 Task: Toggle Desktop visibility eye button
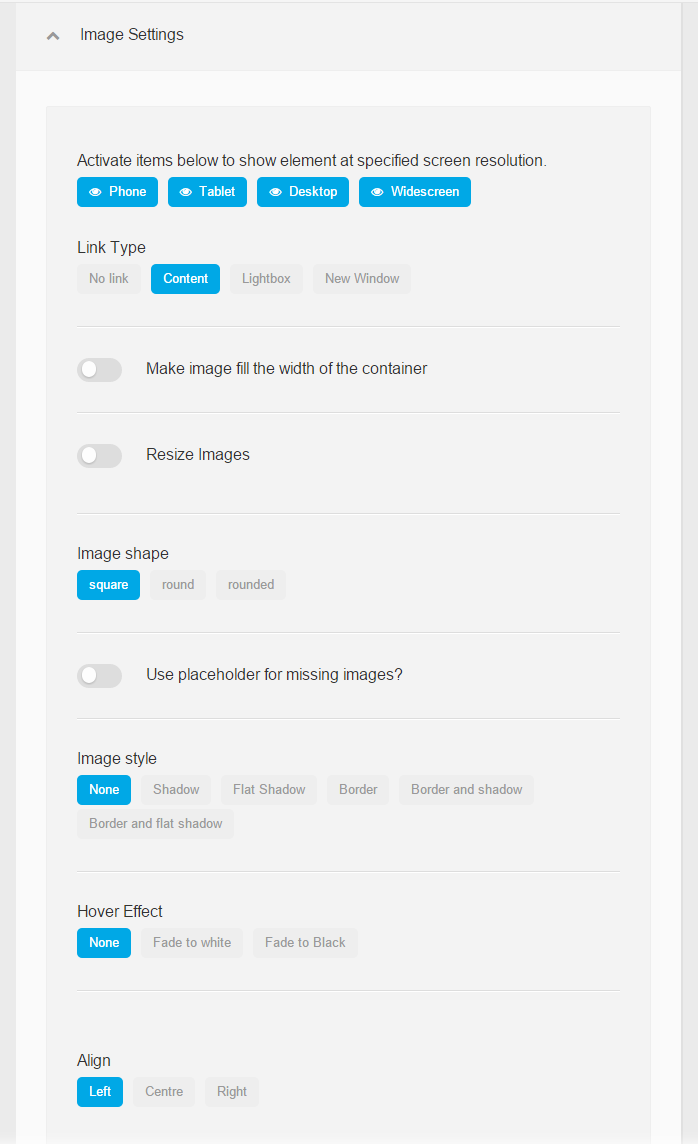[x=303, y=192]
